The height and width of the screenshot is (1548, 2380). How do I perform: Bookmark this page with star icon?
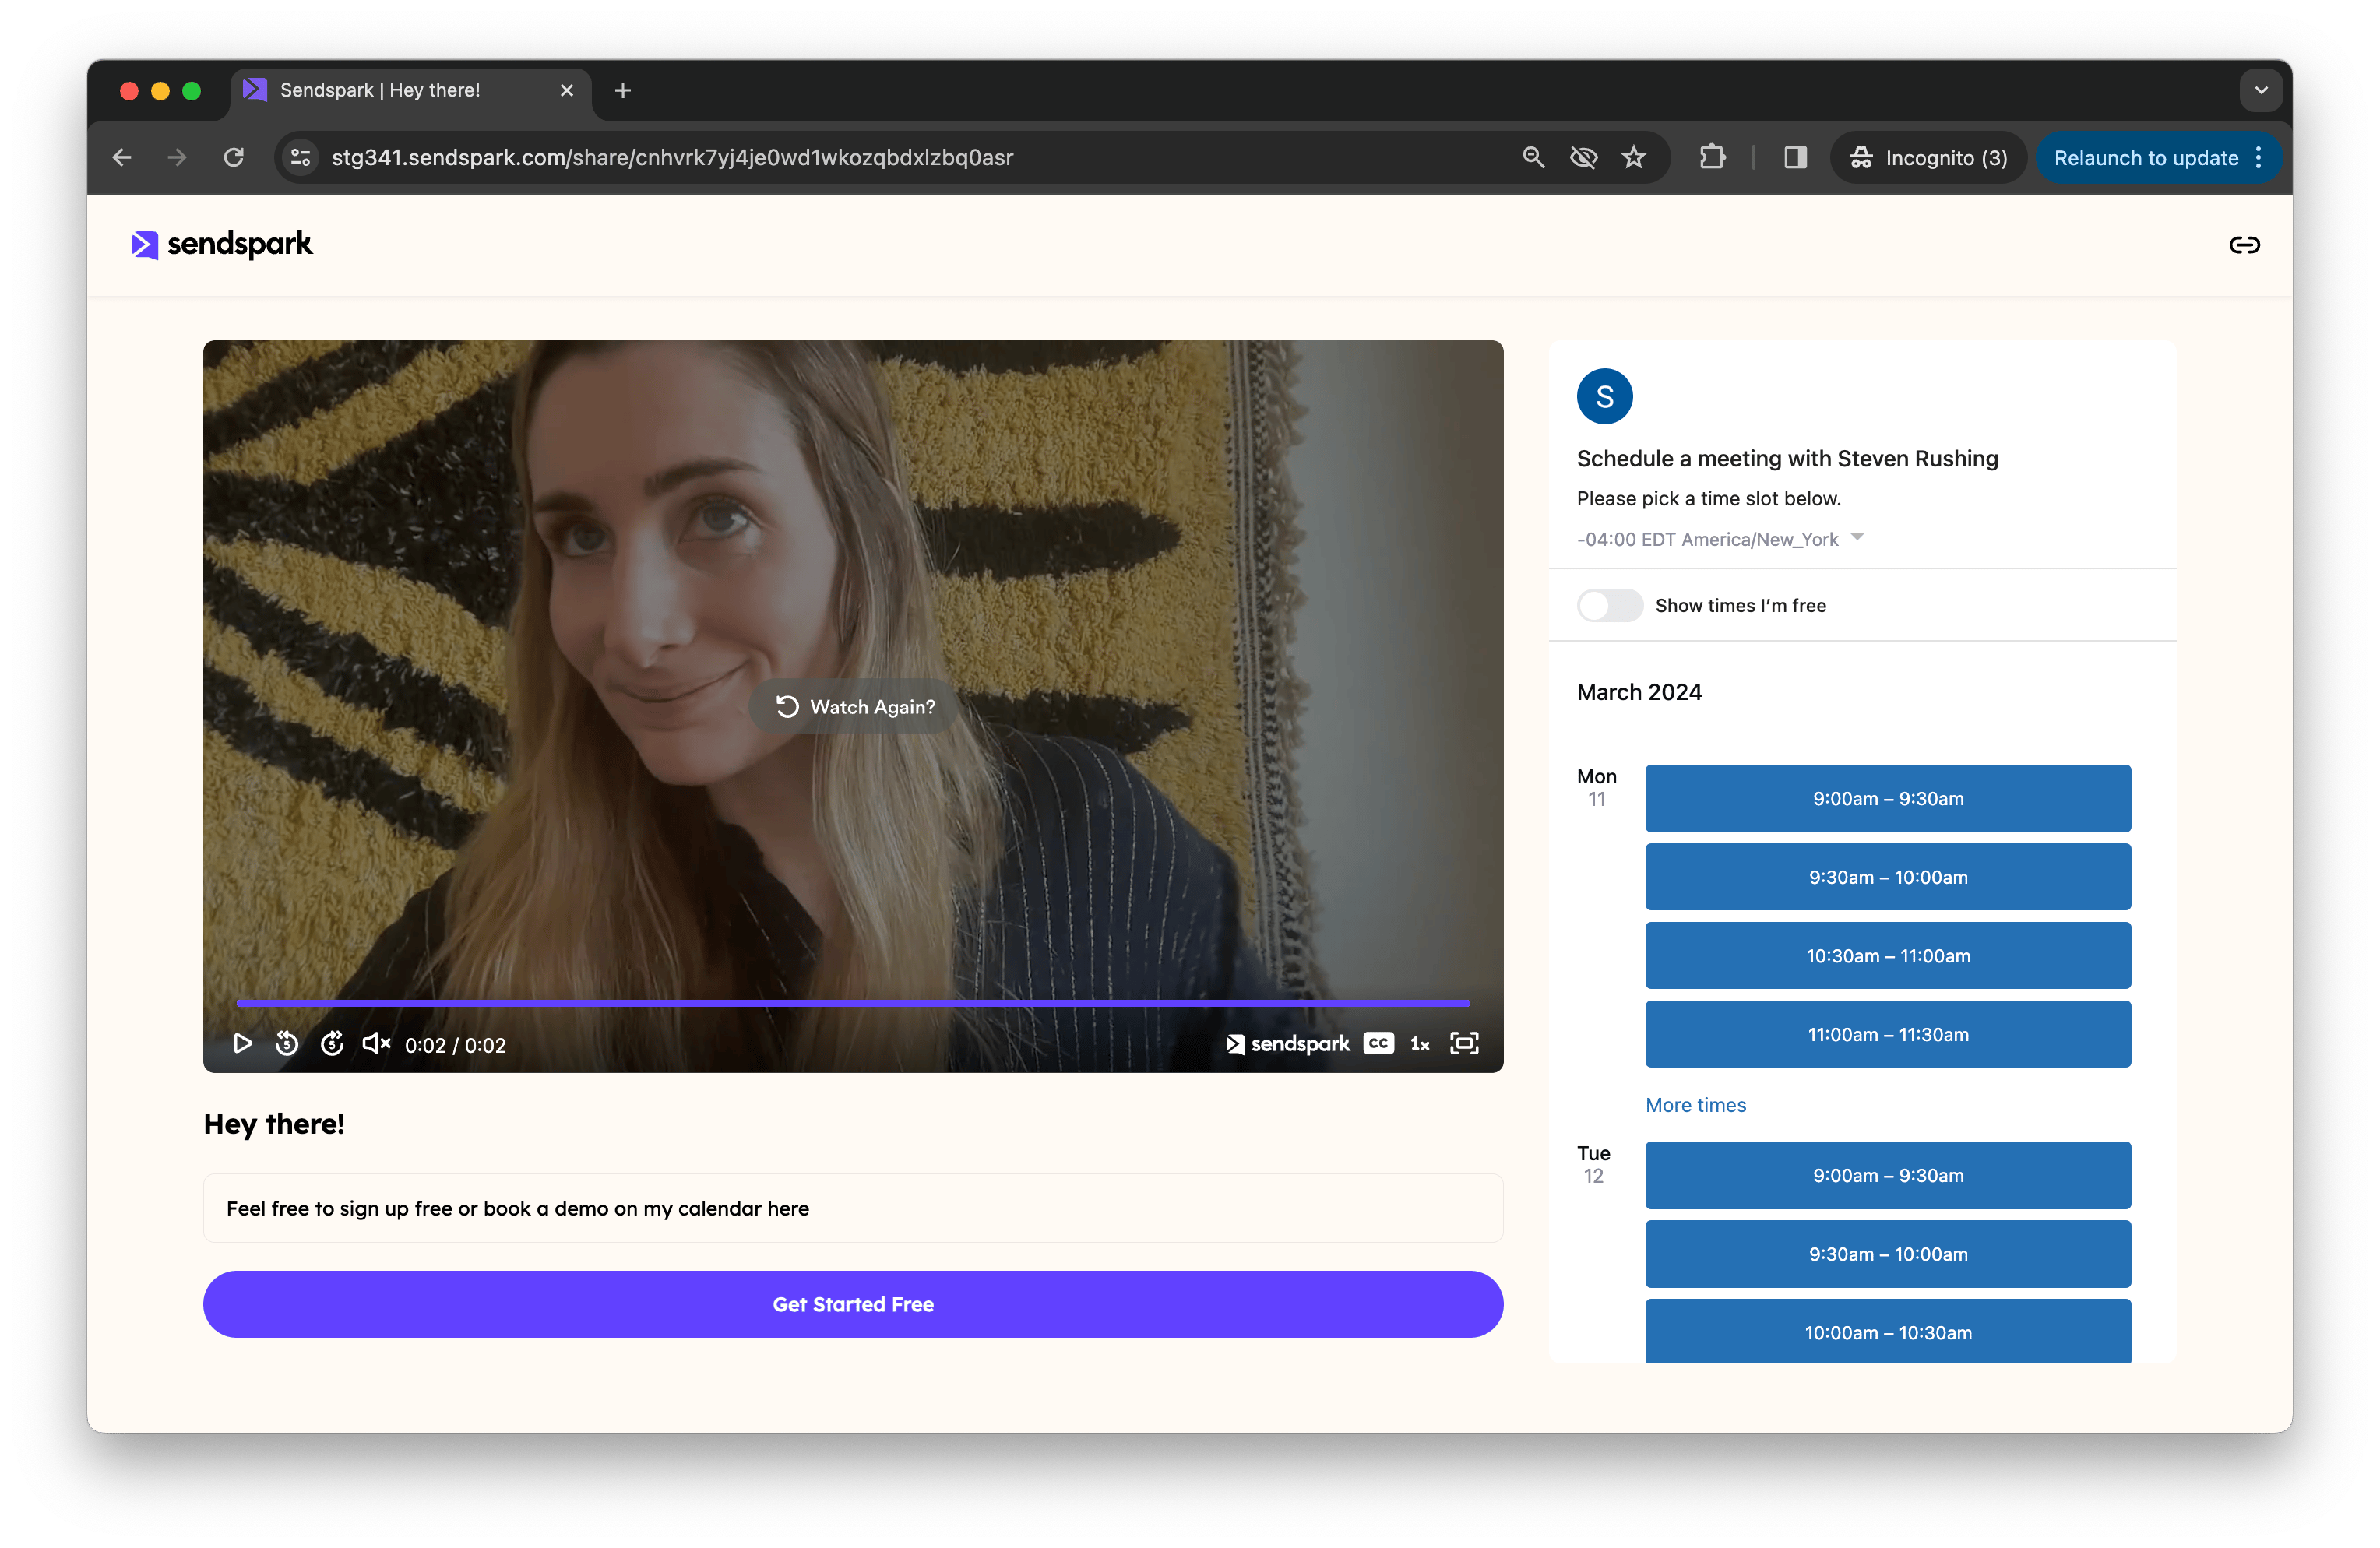[1634, 157]
